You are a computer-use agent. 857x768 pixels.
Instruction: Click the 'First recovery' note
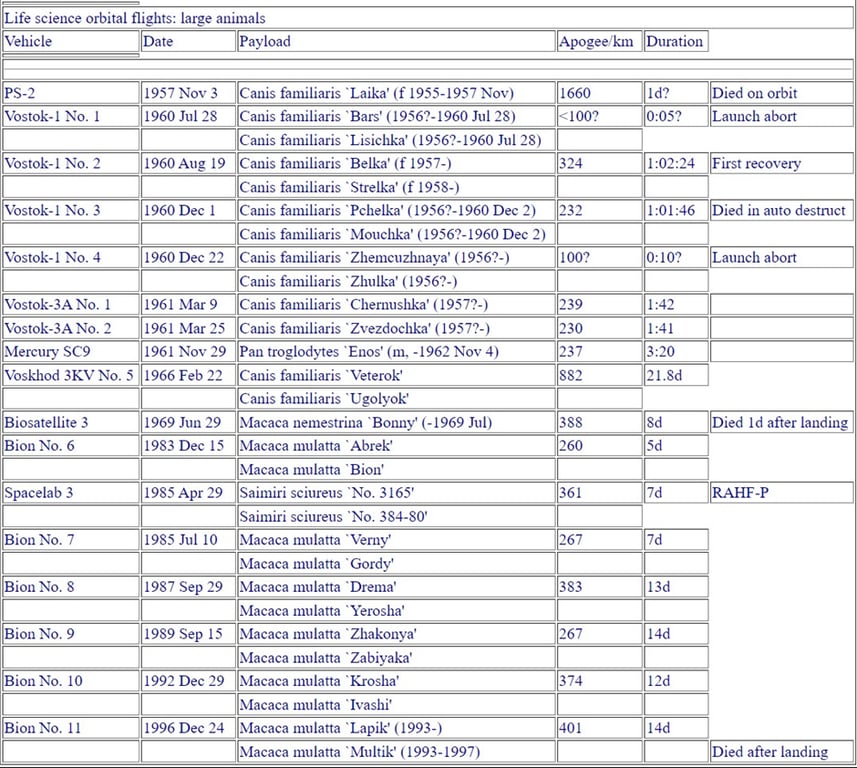click(782, 163)
